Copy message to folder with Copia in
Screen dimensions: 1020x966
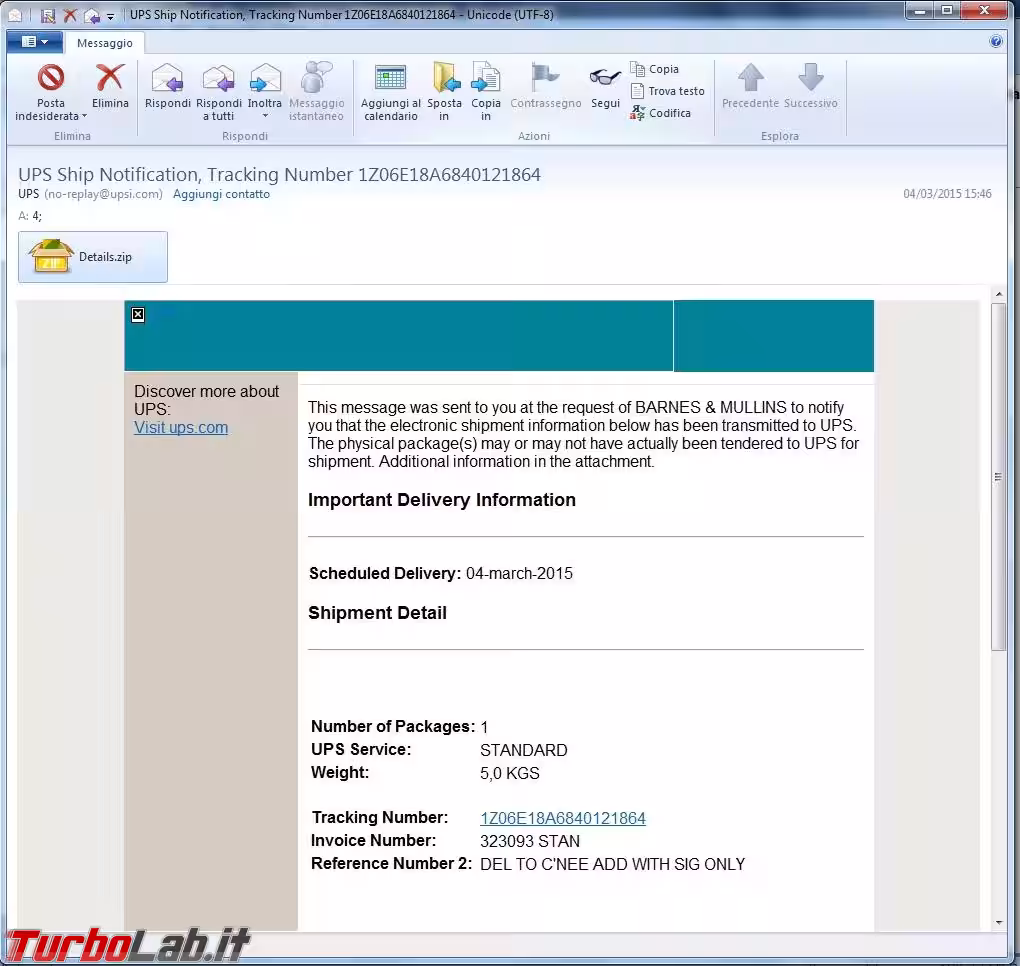486,91
